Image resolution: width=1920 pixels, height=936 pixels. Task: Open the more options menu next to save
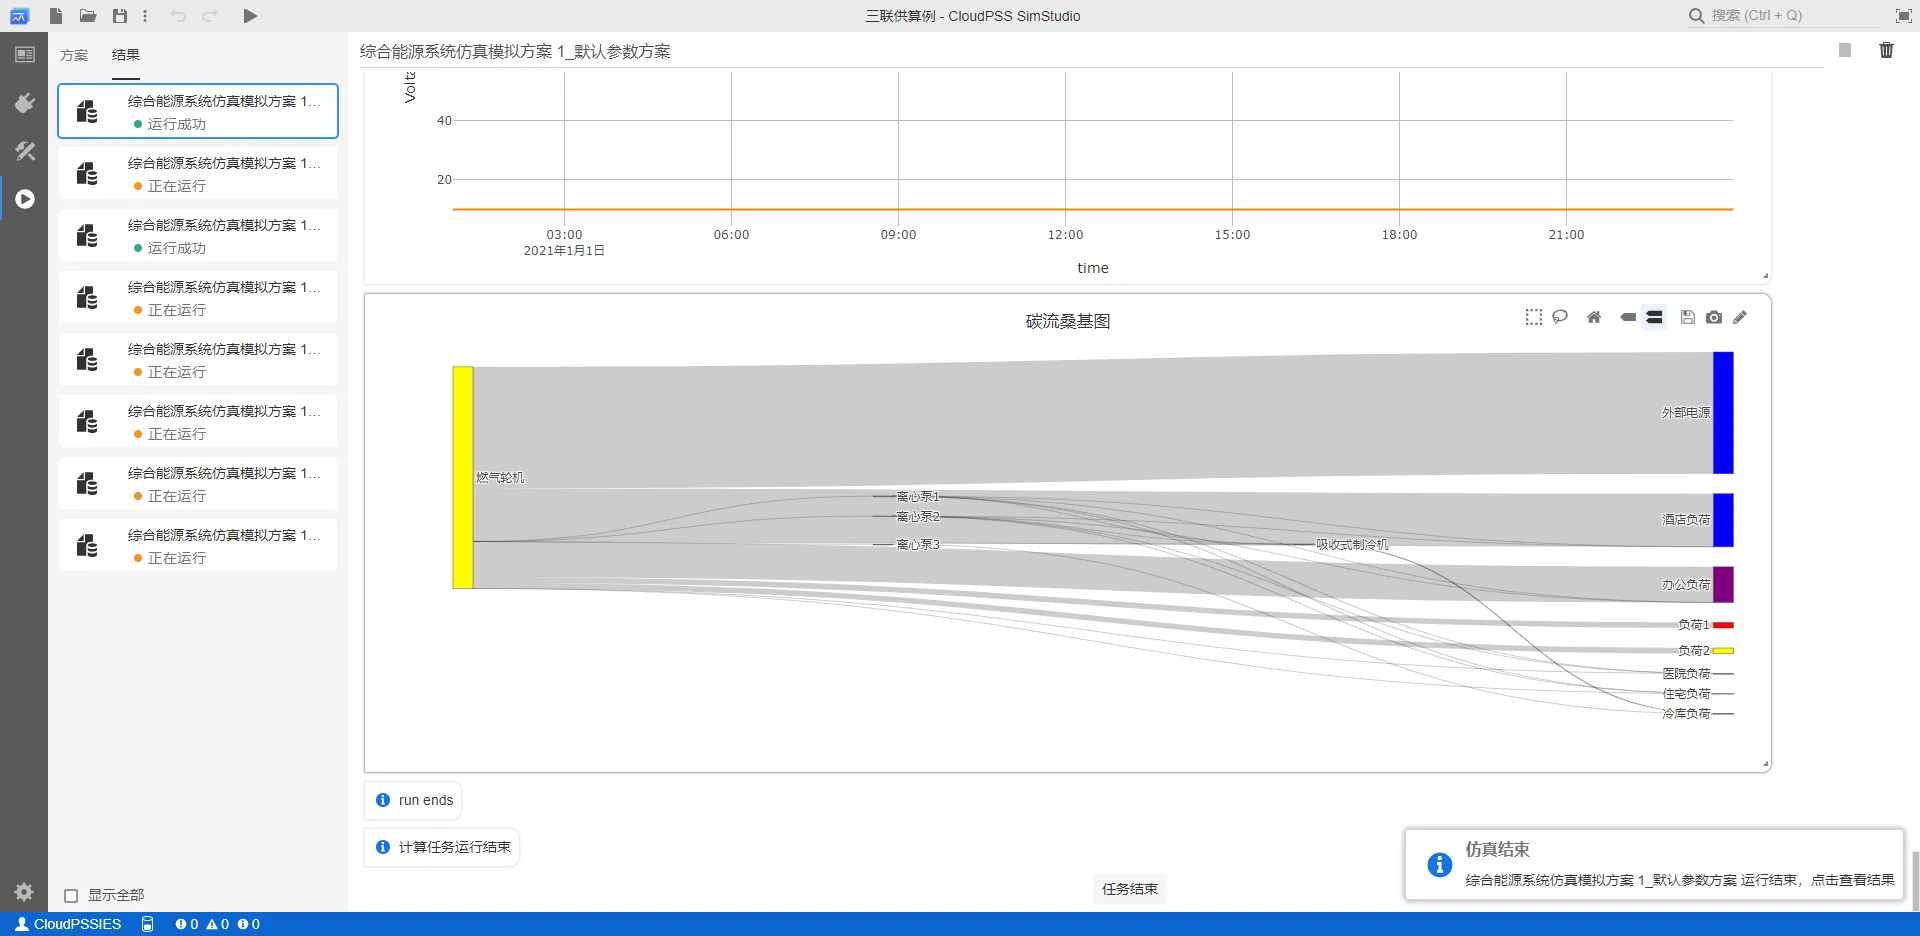click(145, 16)
